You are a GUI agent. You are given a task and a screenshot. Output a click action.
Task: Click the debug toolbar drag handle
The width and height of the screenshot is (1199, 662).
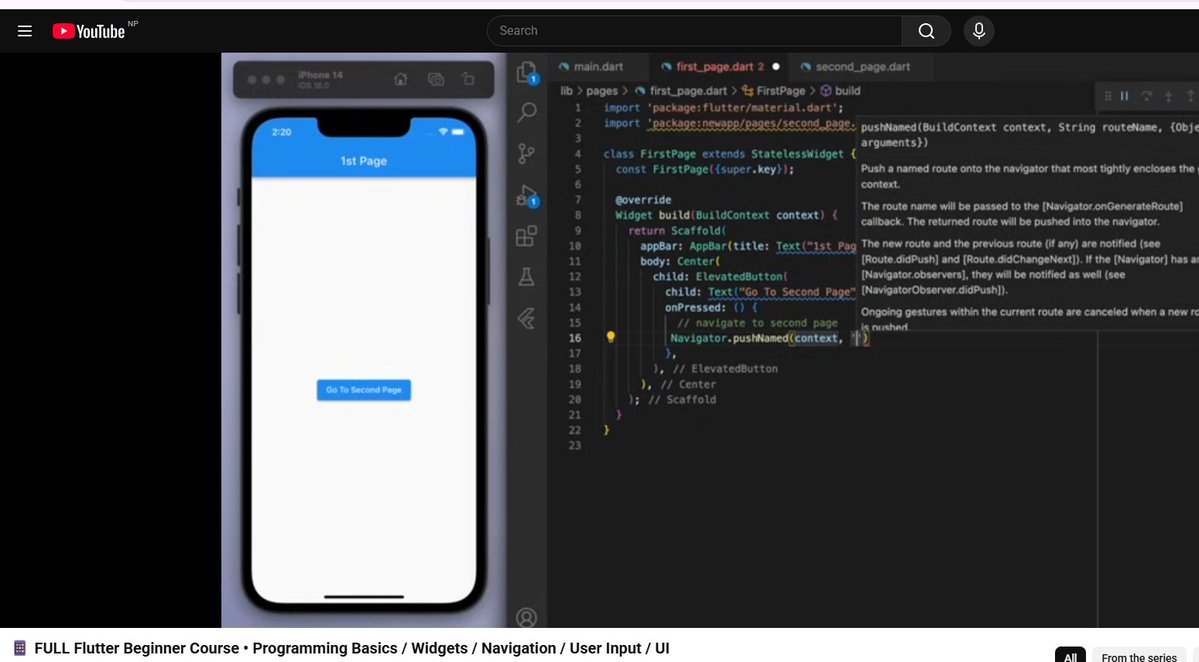pyautogui.click(x=1107, y=96)
